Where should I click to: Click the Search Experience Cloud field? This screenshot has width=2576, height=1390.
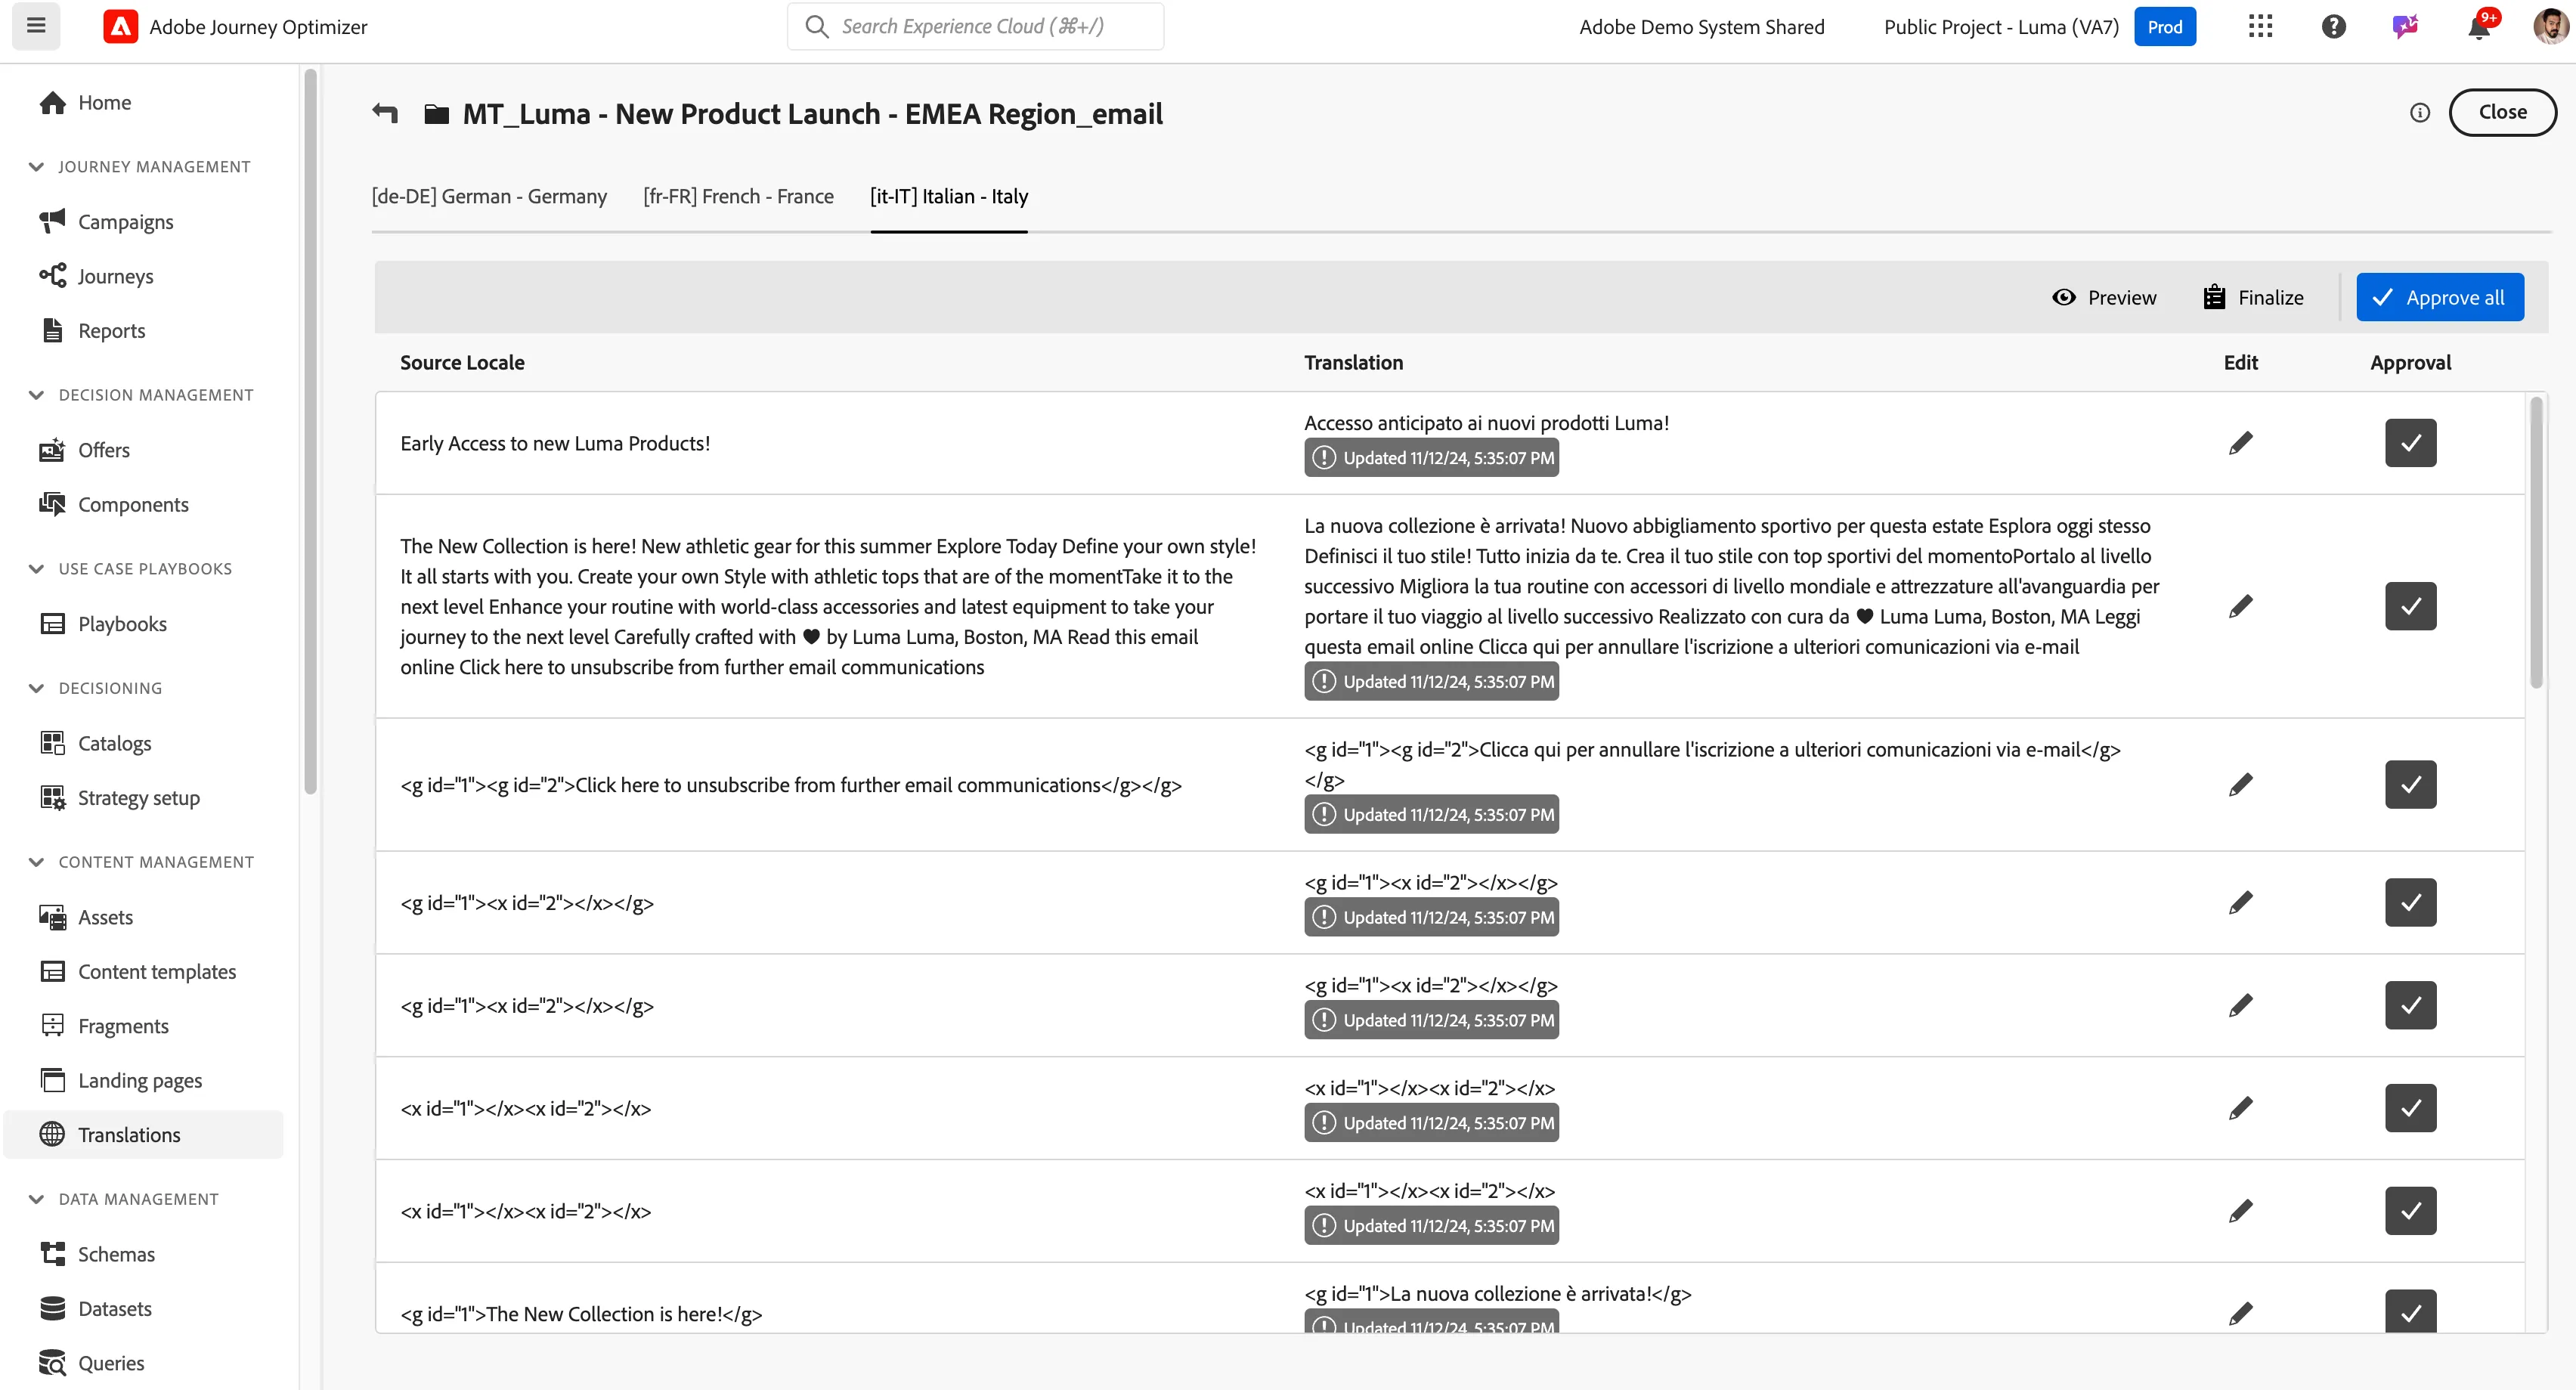coord(975,26)
